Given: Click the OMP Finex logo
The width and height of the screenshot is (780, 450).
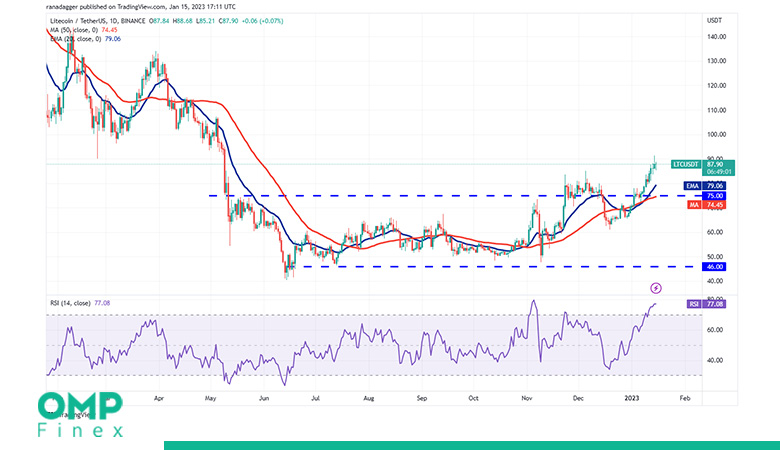Looking at the screenshot, I should click(x=81, y=415).
